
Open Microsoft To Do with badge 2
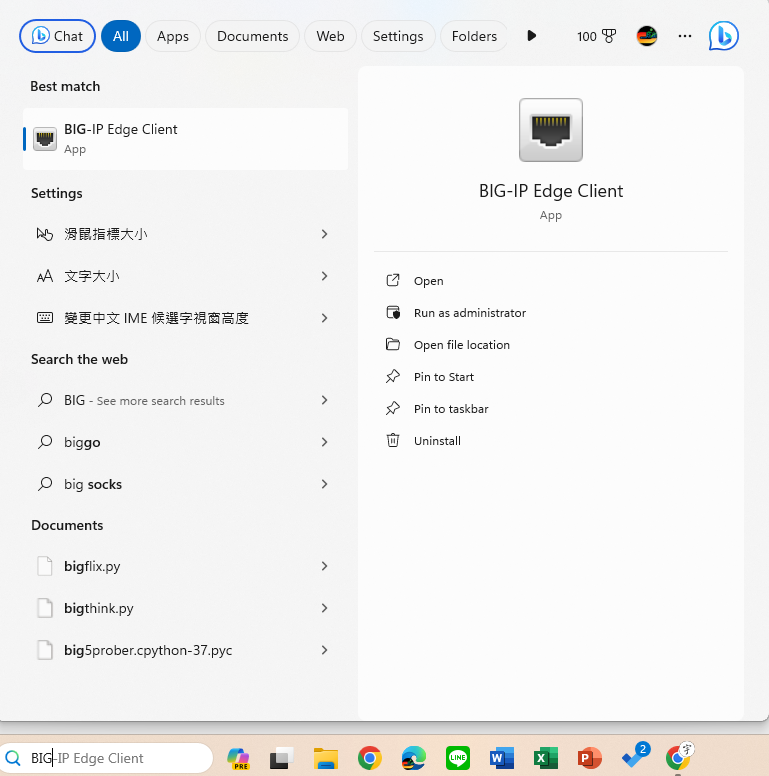pos(635,756)
